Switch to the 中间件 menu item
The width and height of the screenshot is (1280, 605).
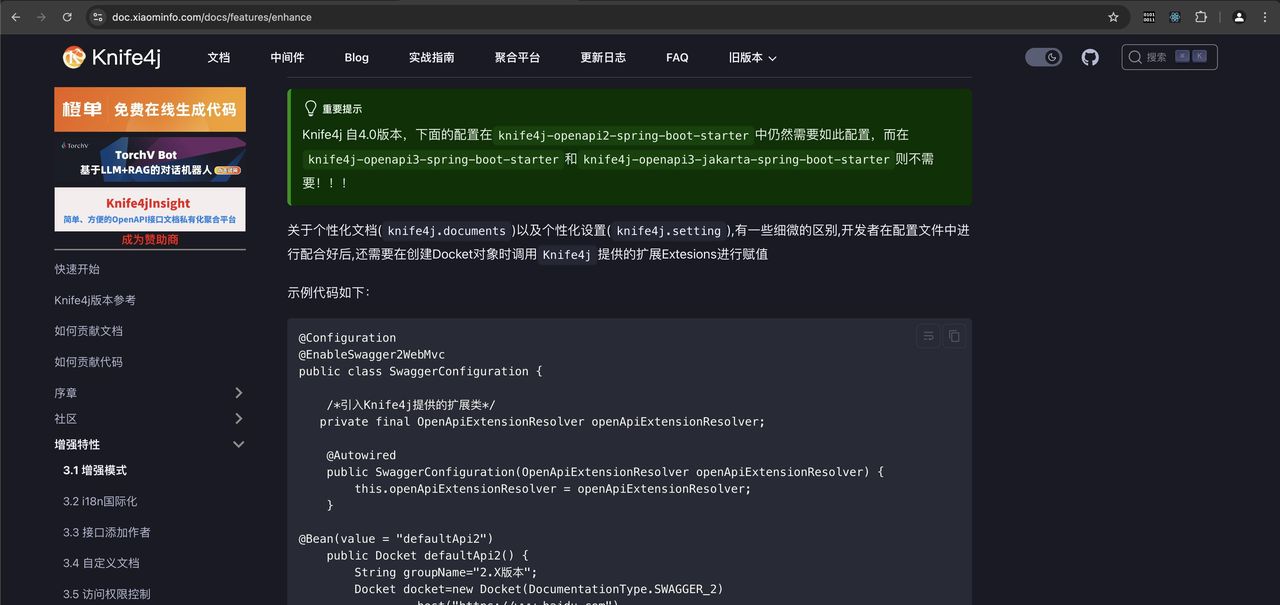pyautogui.click(x=287, y=57)
